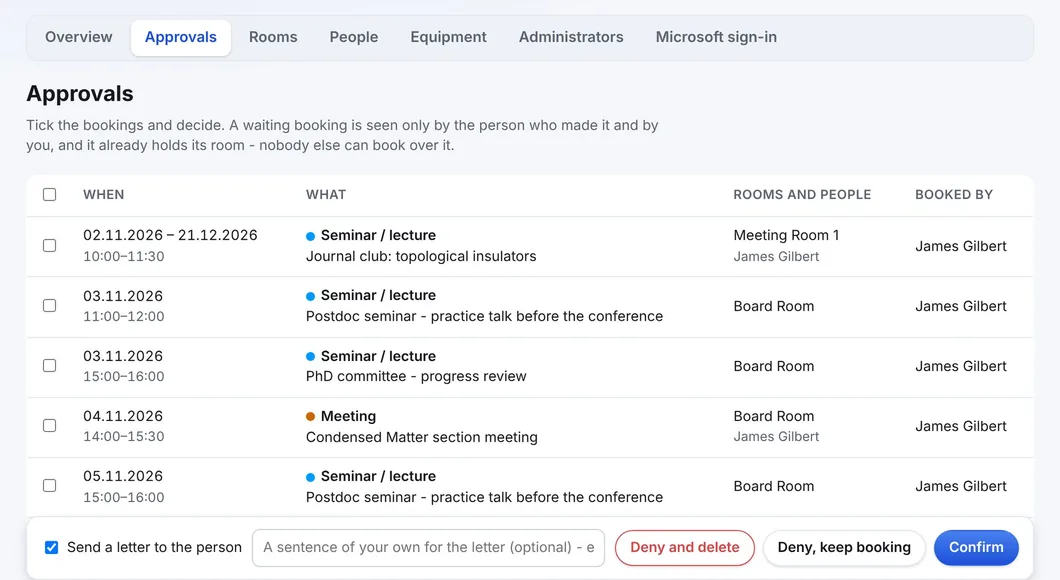Click Journal club: topological insulators text
The width and height of the screenshot is (1060, 580).
pyautogui.click(x=421, y=256)
